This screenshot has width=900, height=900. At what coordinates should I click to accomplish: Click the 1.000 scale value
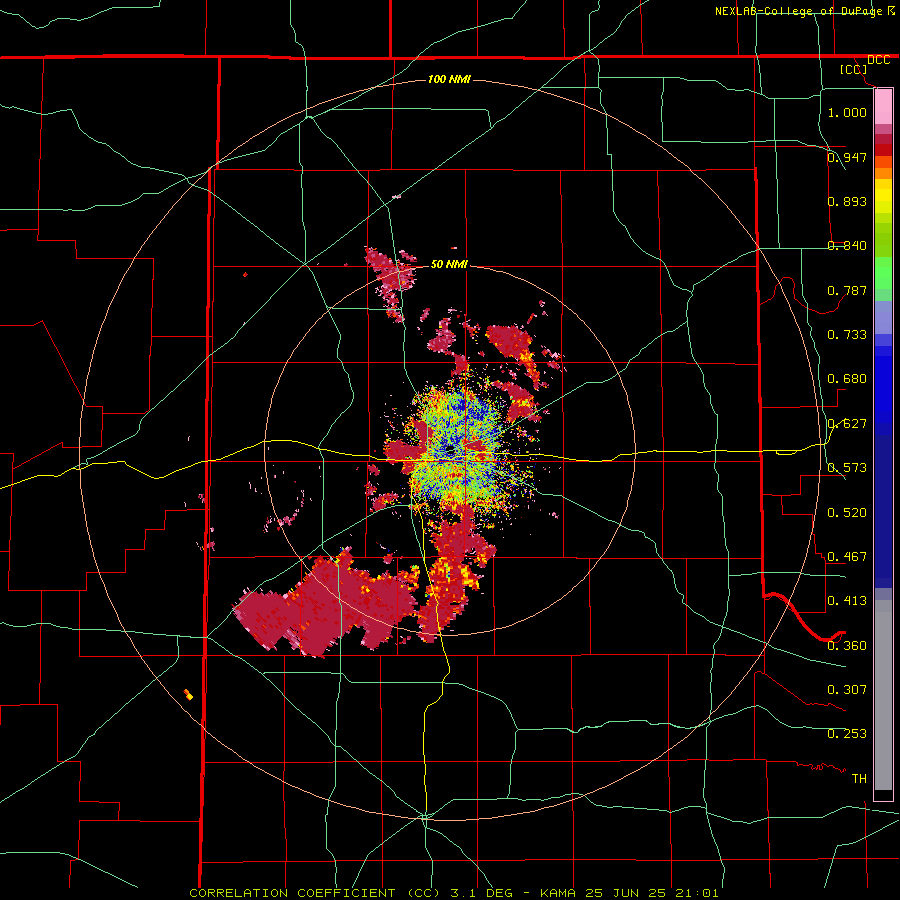point(847,112)
